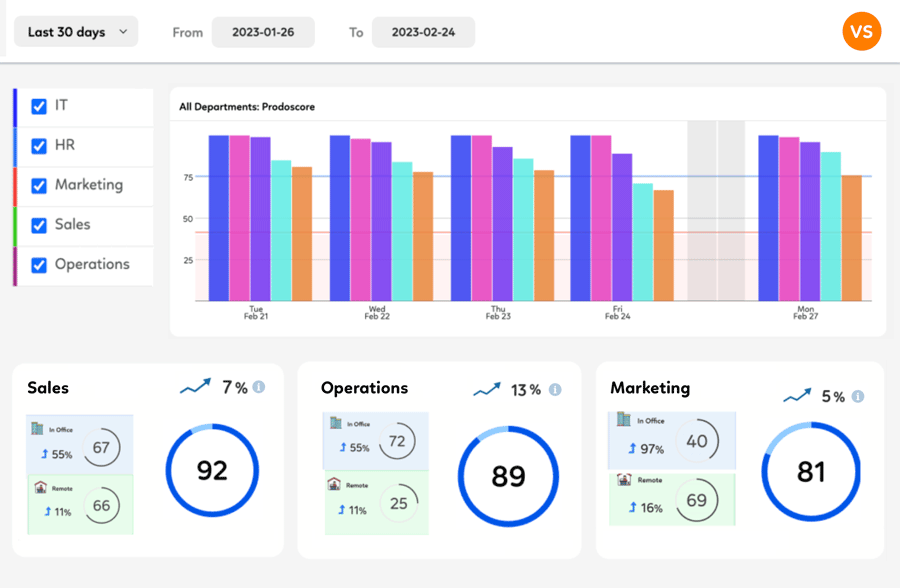
Task: Toggle the Operations department checkbox
Action: tap(39, 265)
